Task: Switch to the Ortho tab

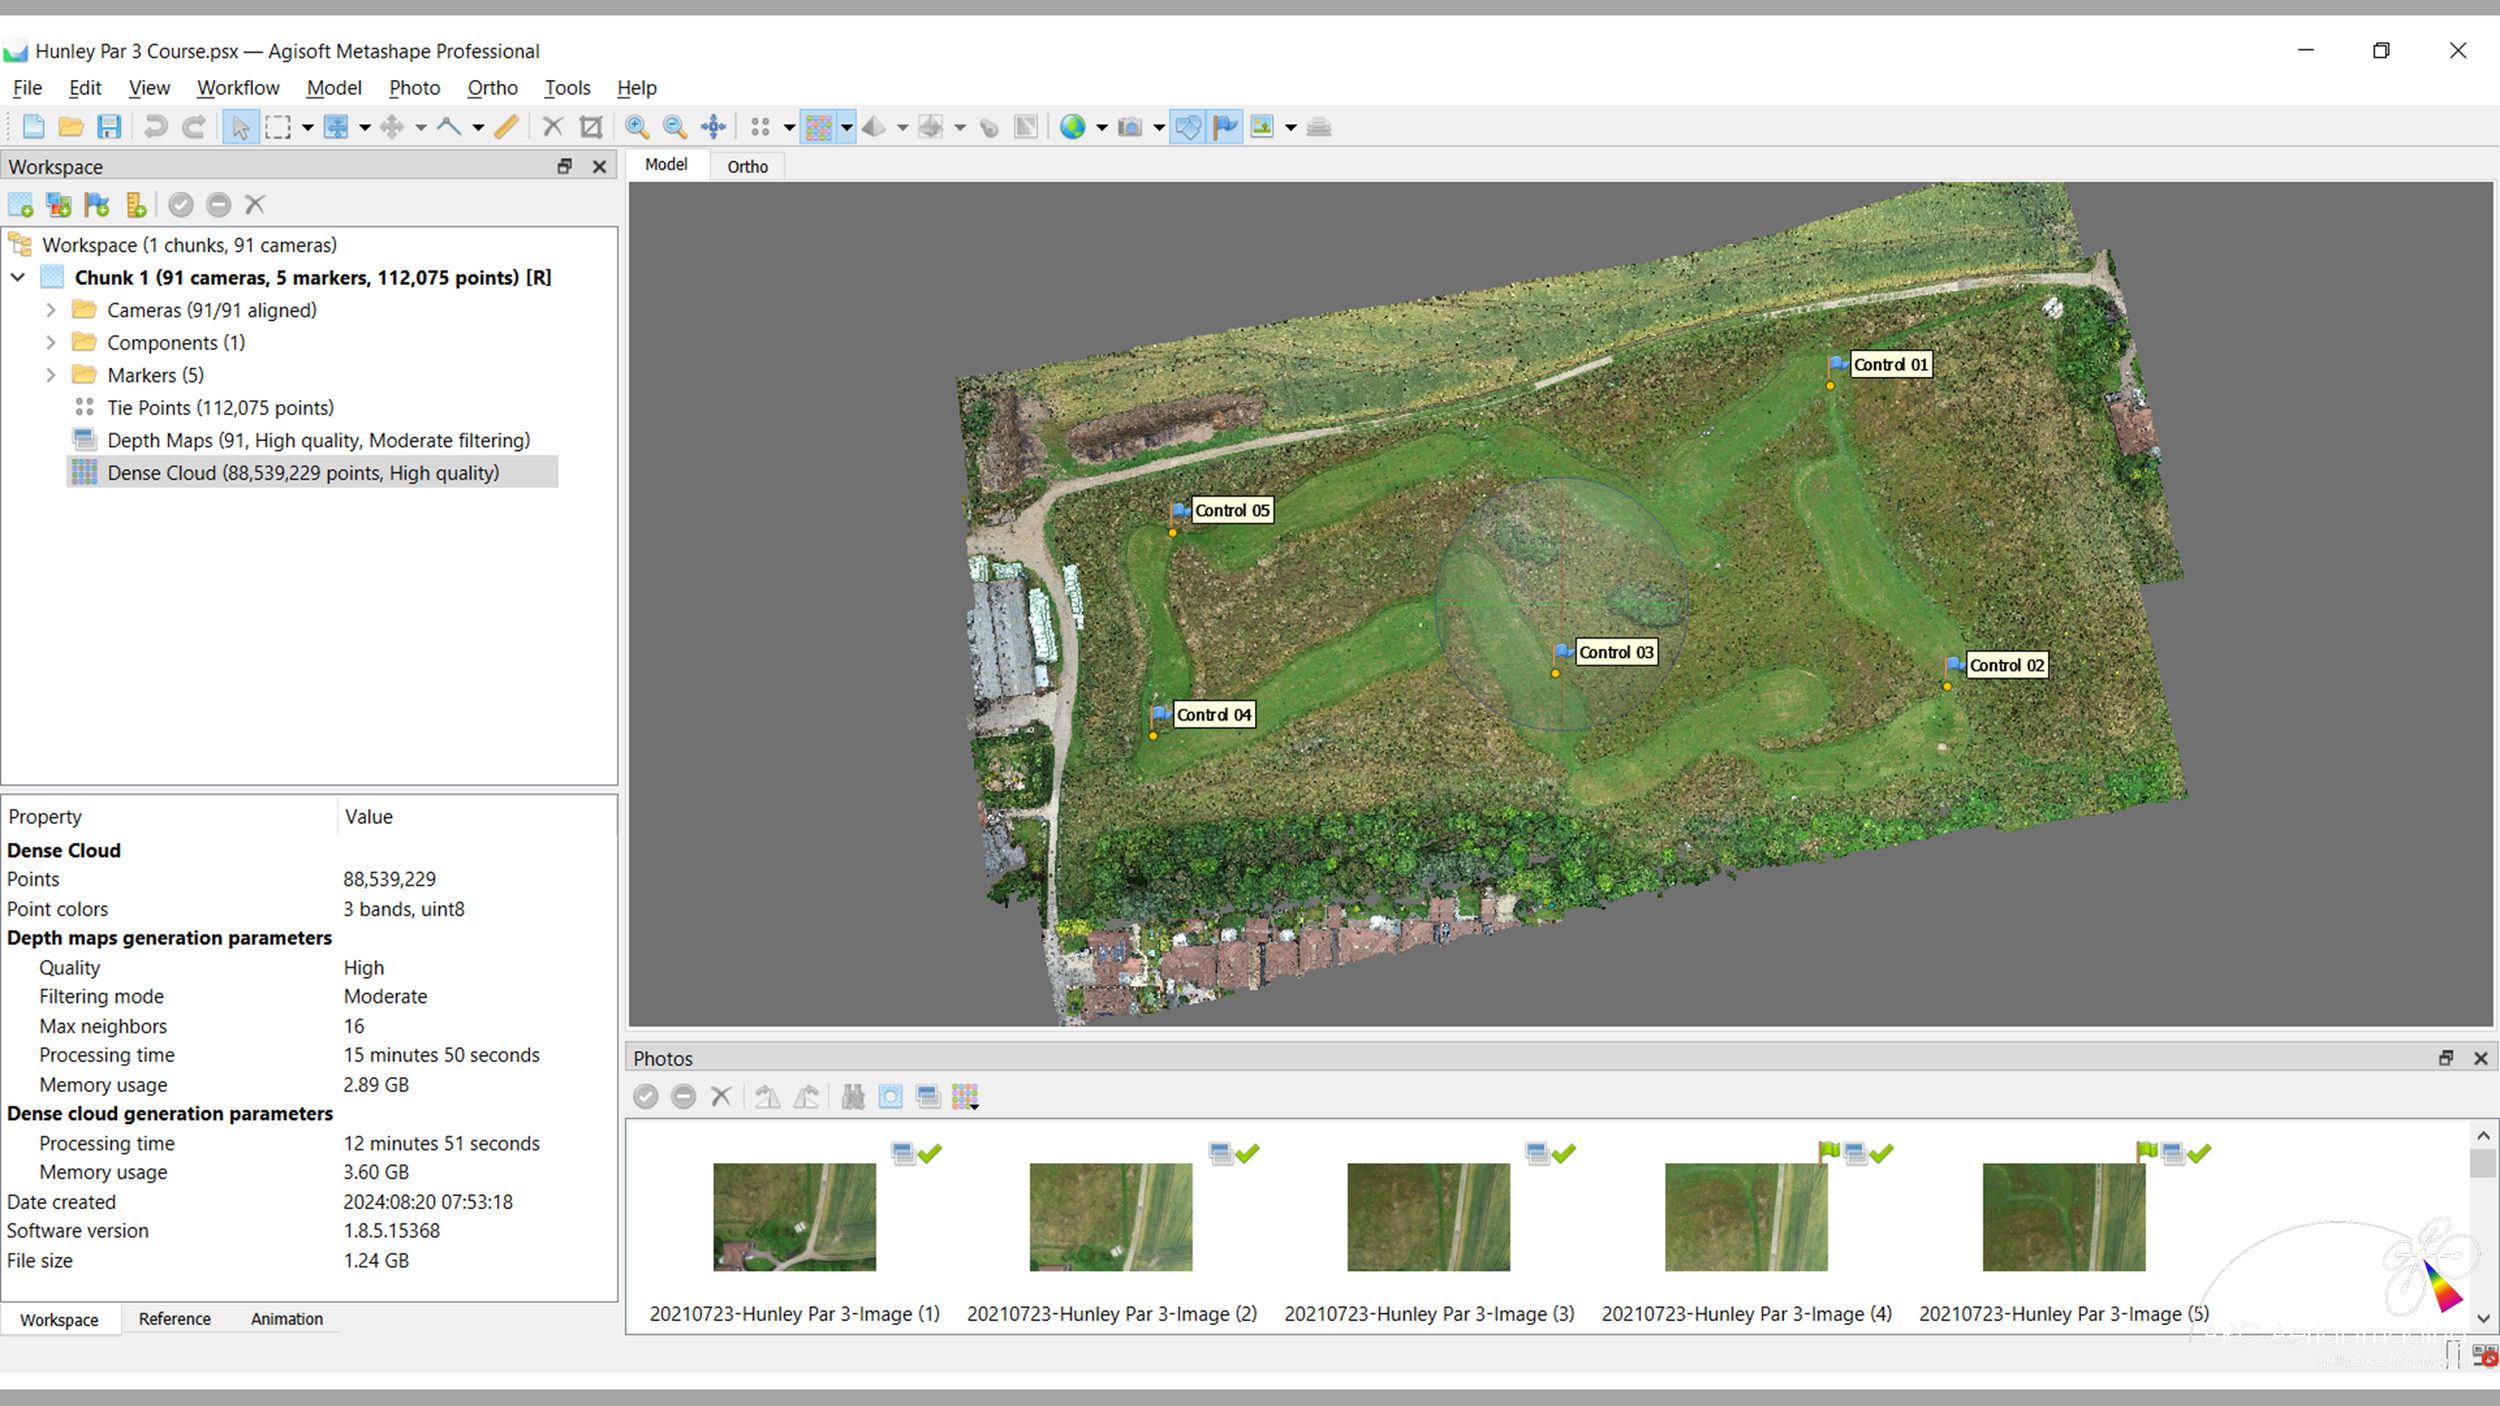Action: (747, 167)
